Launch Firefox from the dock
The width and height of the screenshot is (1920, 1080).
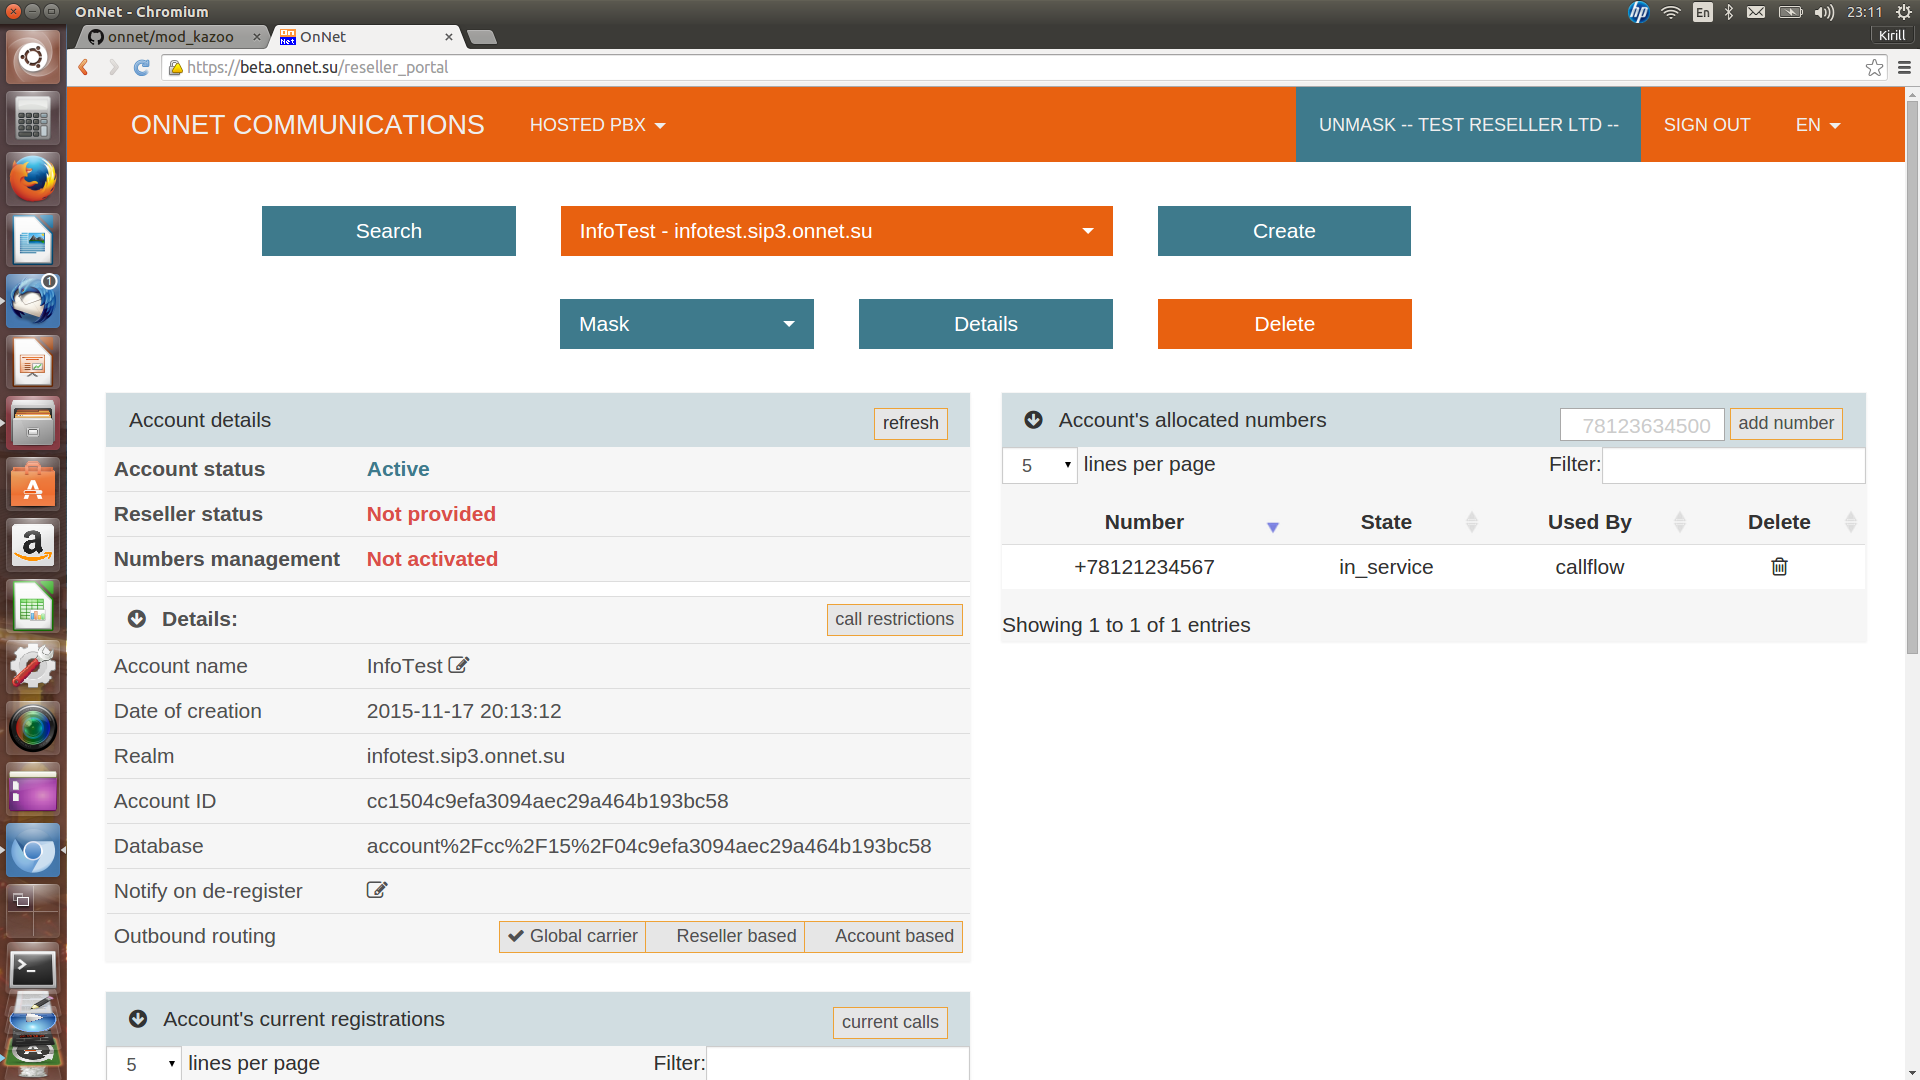(x=33, y=179)
